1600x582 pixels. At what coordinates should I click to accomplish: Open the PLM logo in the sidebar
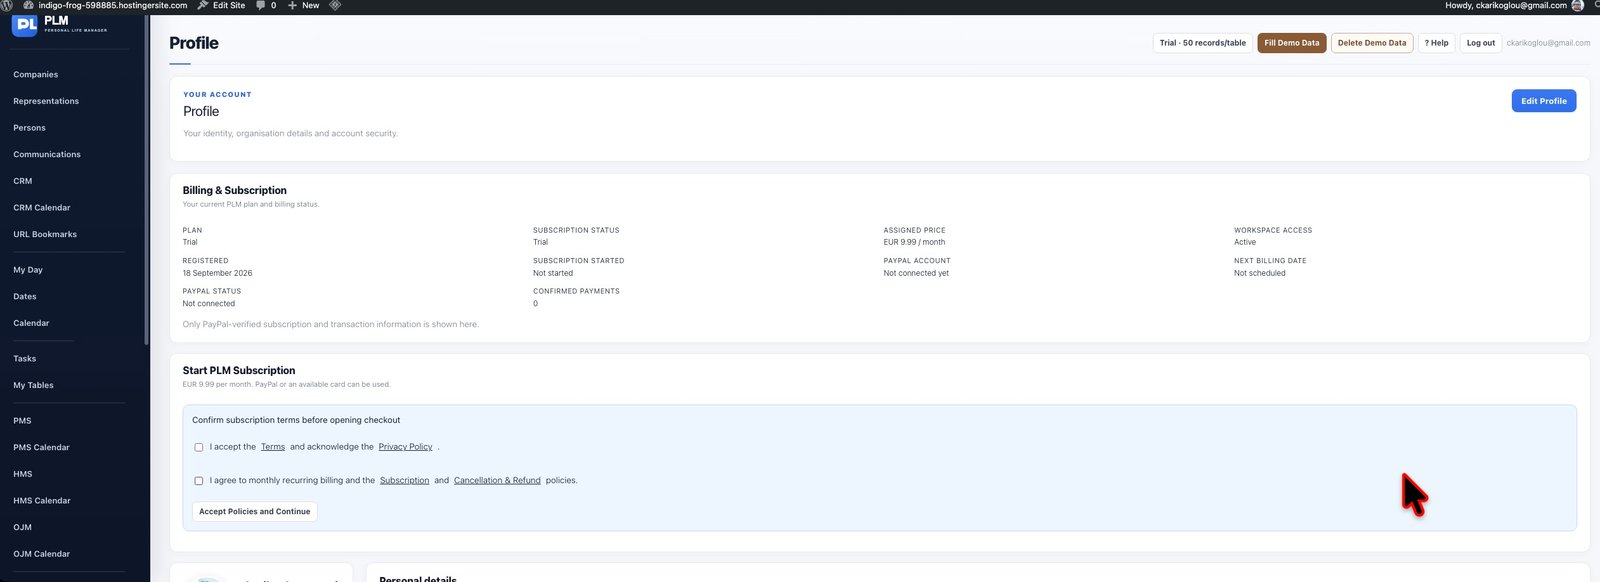tap(25, 24)
